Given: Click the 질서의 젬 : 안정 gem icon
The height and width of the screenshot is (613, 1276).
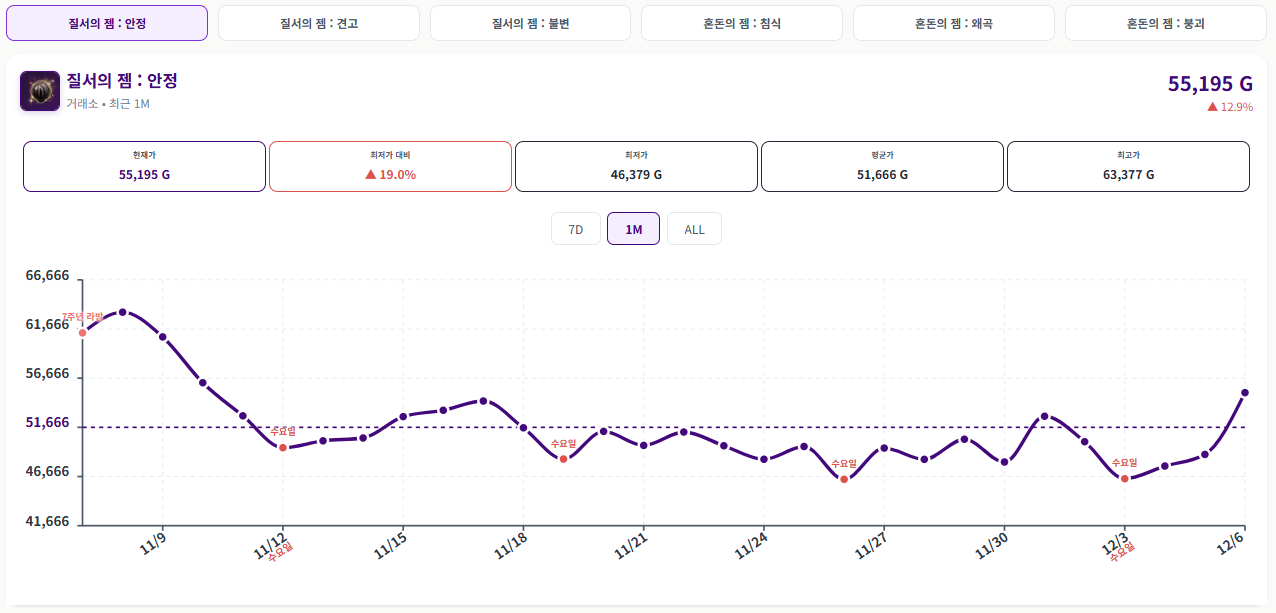Looking at the screenshot, I should tap(40, 91).
